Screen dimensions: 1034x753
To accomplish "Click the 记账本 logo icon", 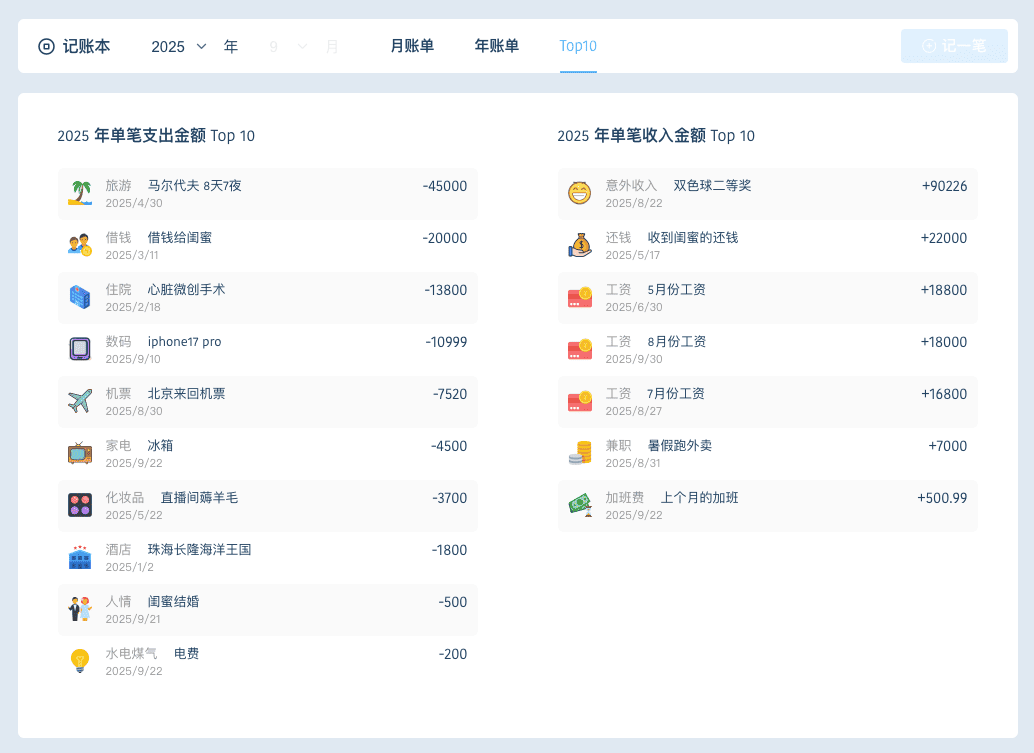I will pos(46,46).
